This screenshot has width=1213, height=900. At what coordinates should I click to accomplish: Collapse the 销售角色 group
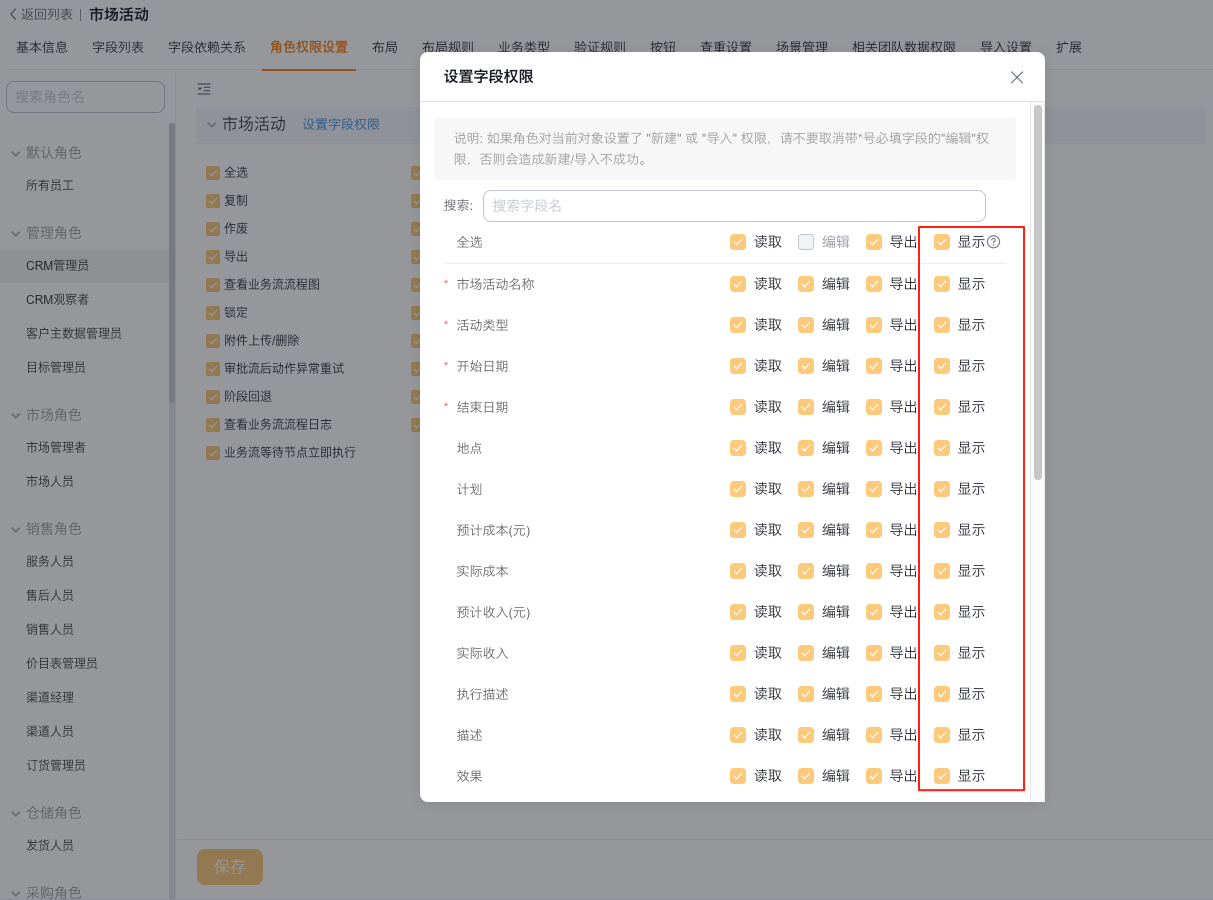click(16, 529)
